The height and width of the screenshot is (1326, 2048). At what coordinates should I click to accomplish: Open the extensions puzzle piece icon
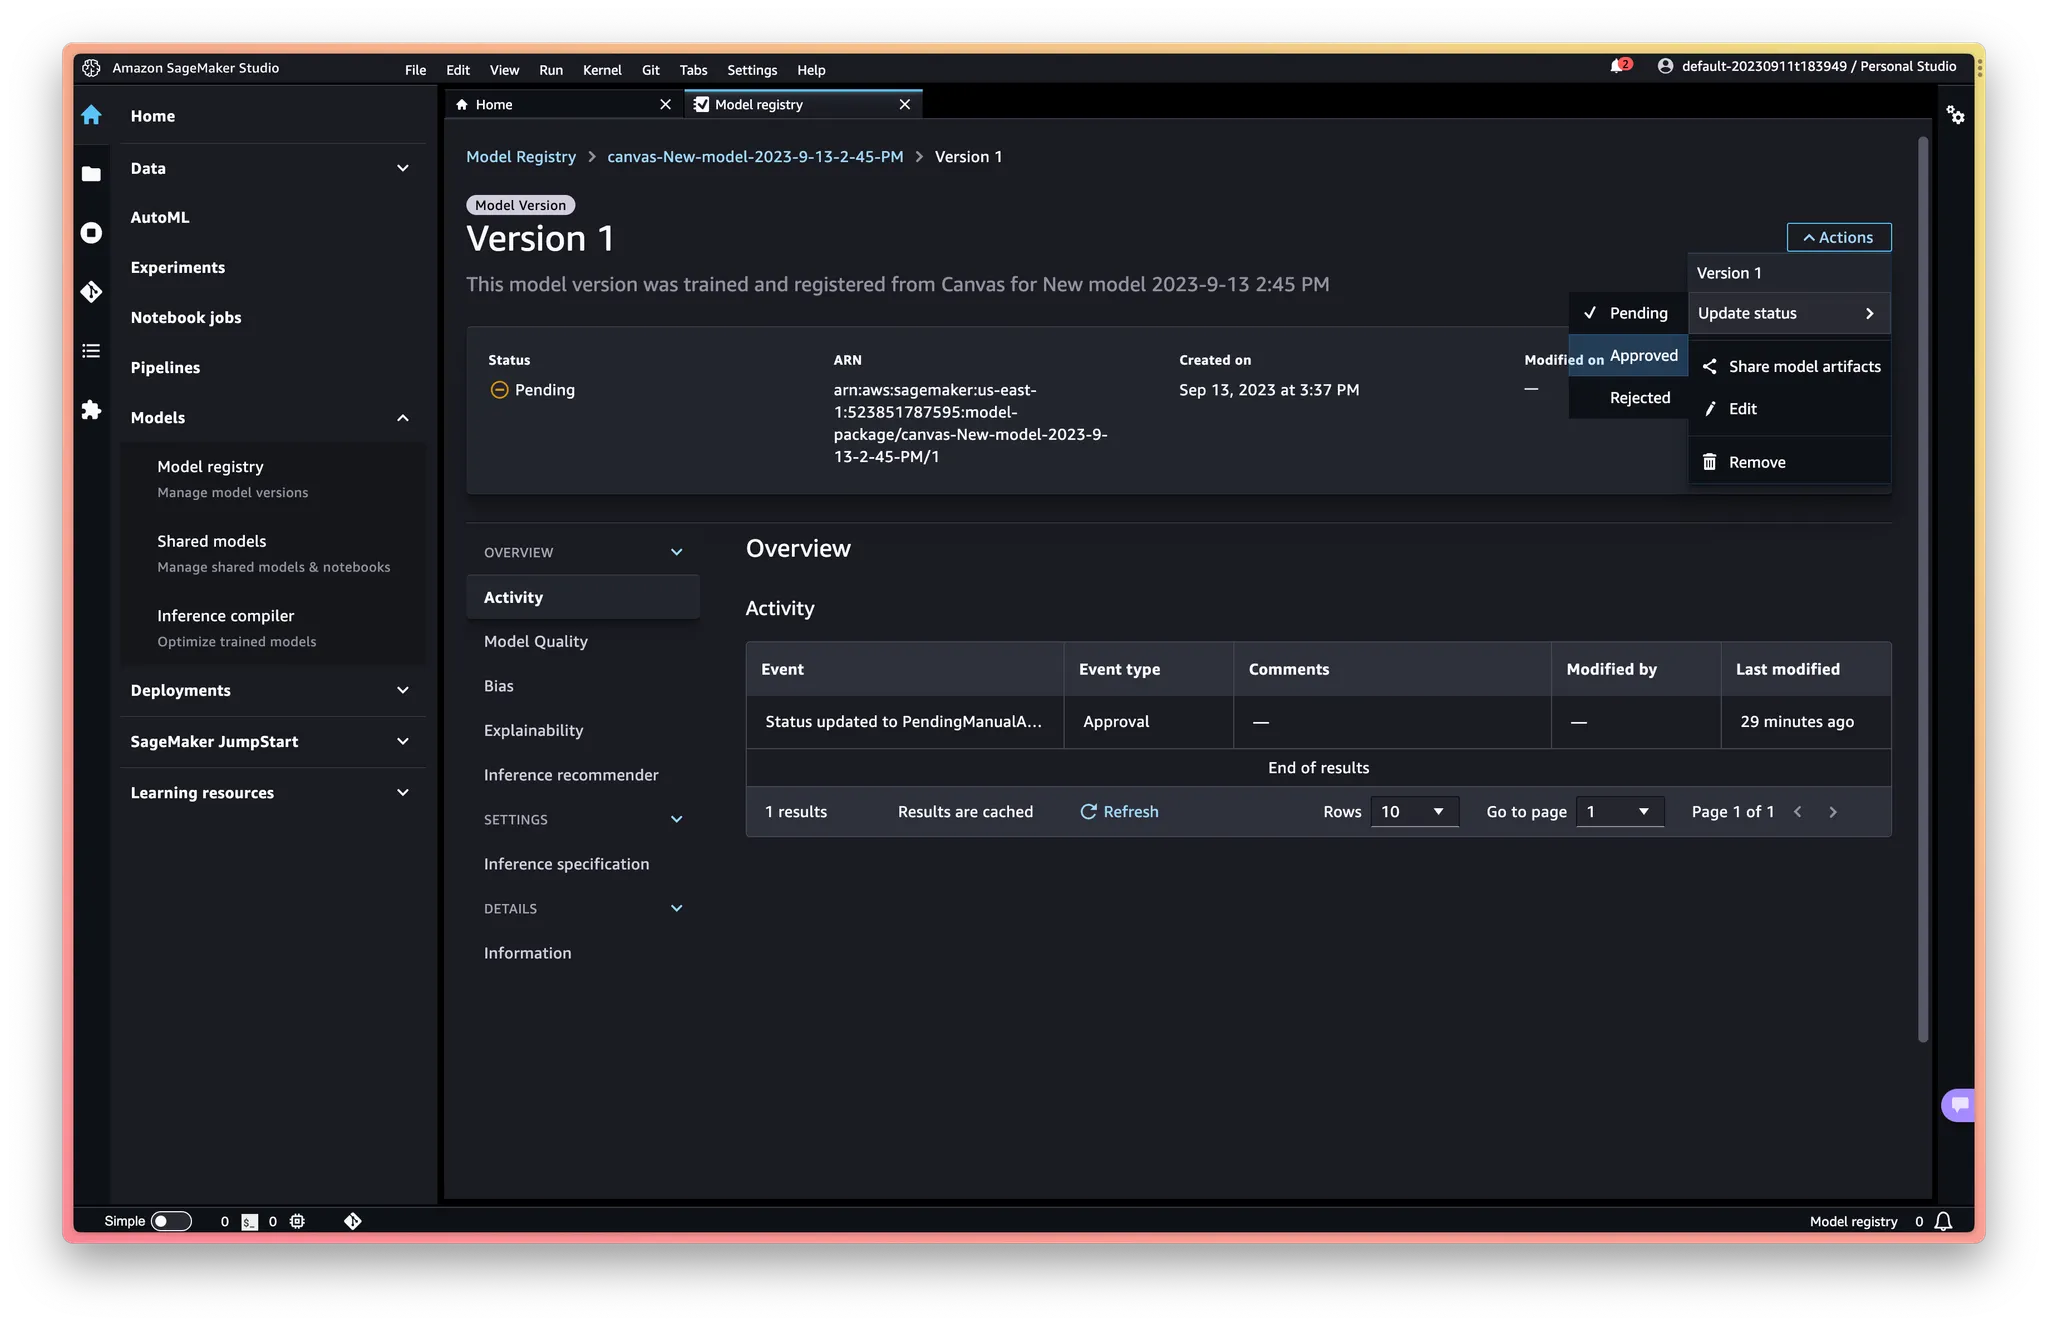[x=91, y=410]
